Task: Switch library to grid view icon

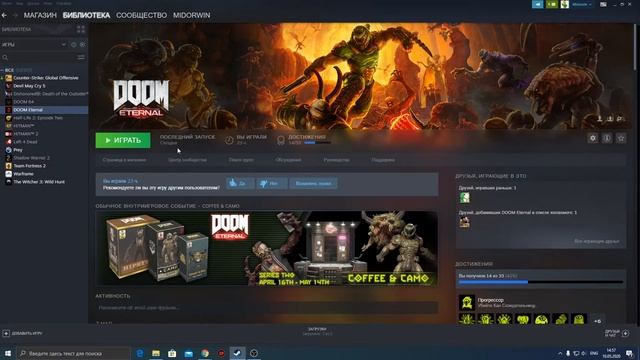Action: click(x=81, y=29)
